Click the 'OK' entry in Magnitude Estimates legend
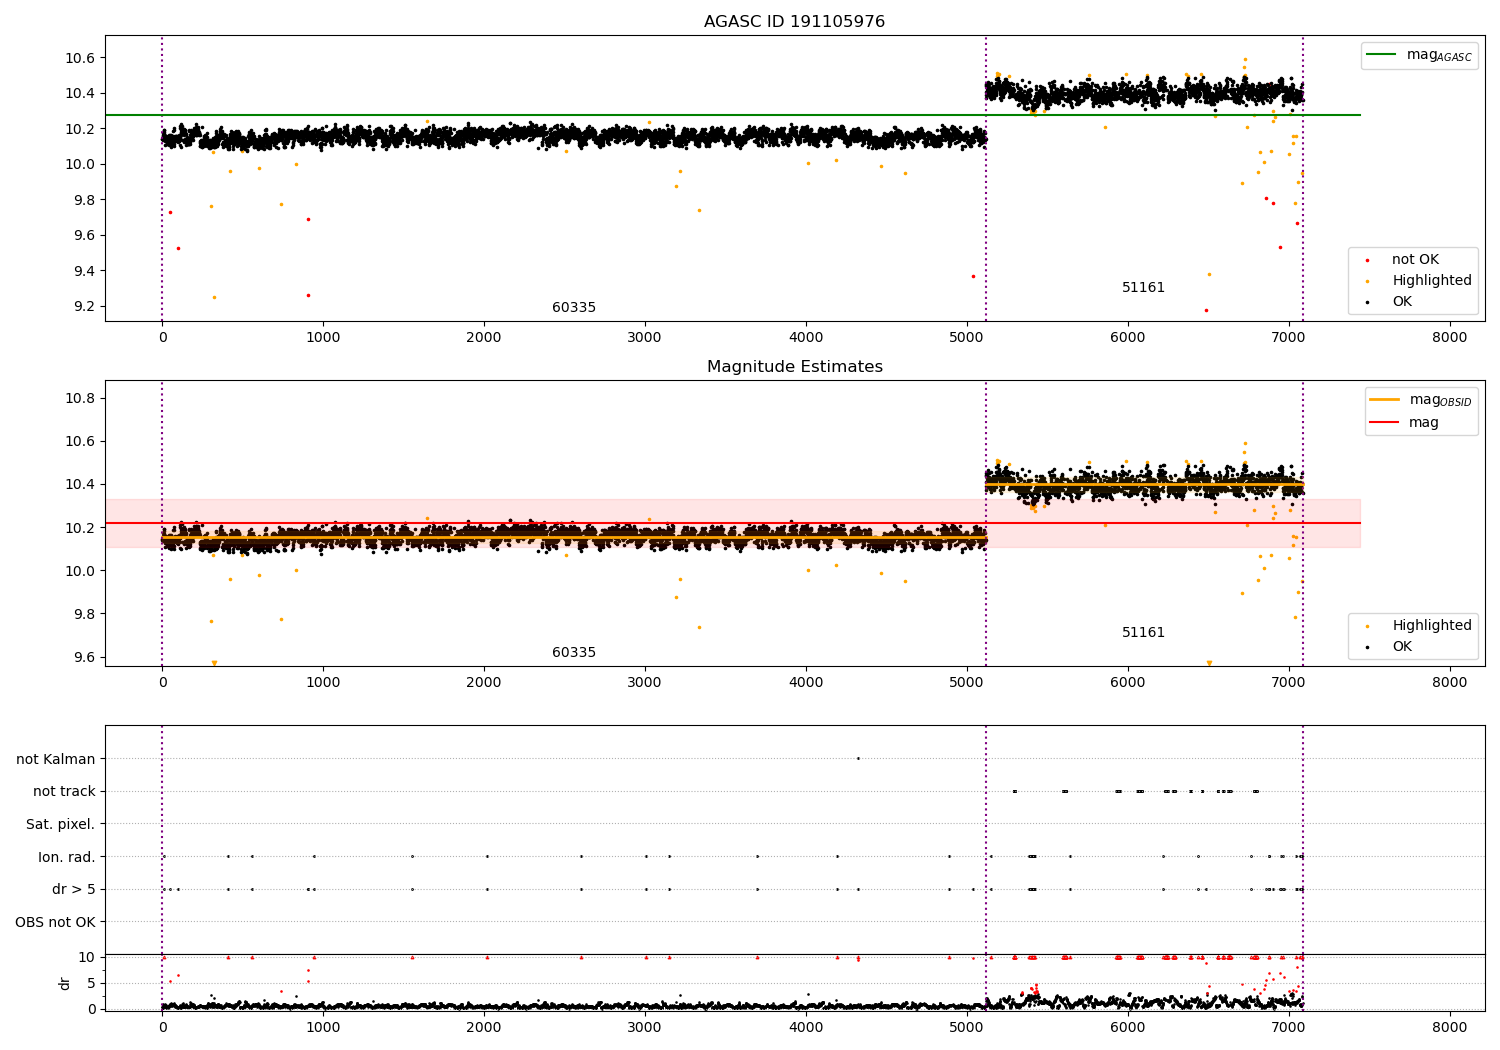The image size is (1500, 1050). [x=1402, y=647]
